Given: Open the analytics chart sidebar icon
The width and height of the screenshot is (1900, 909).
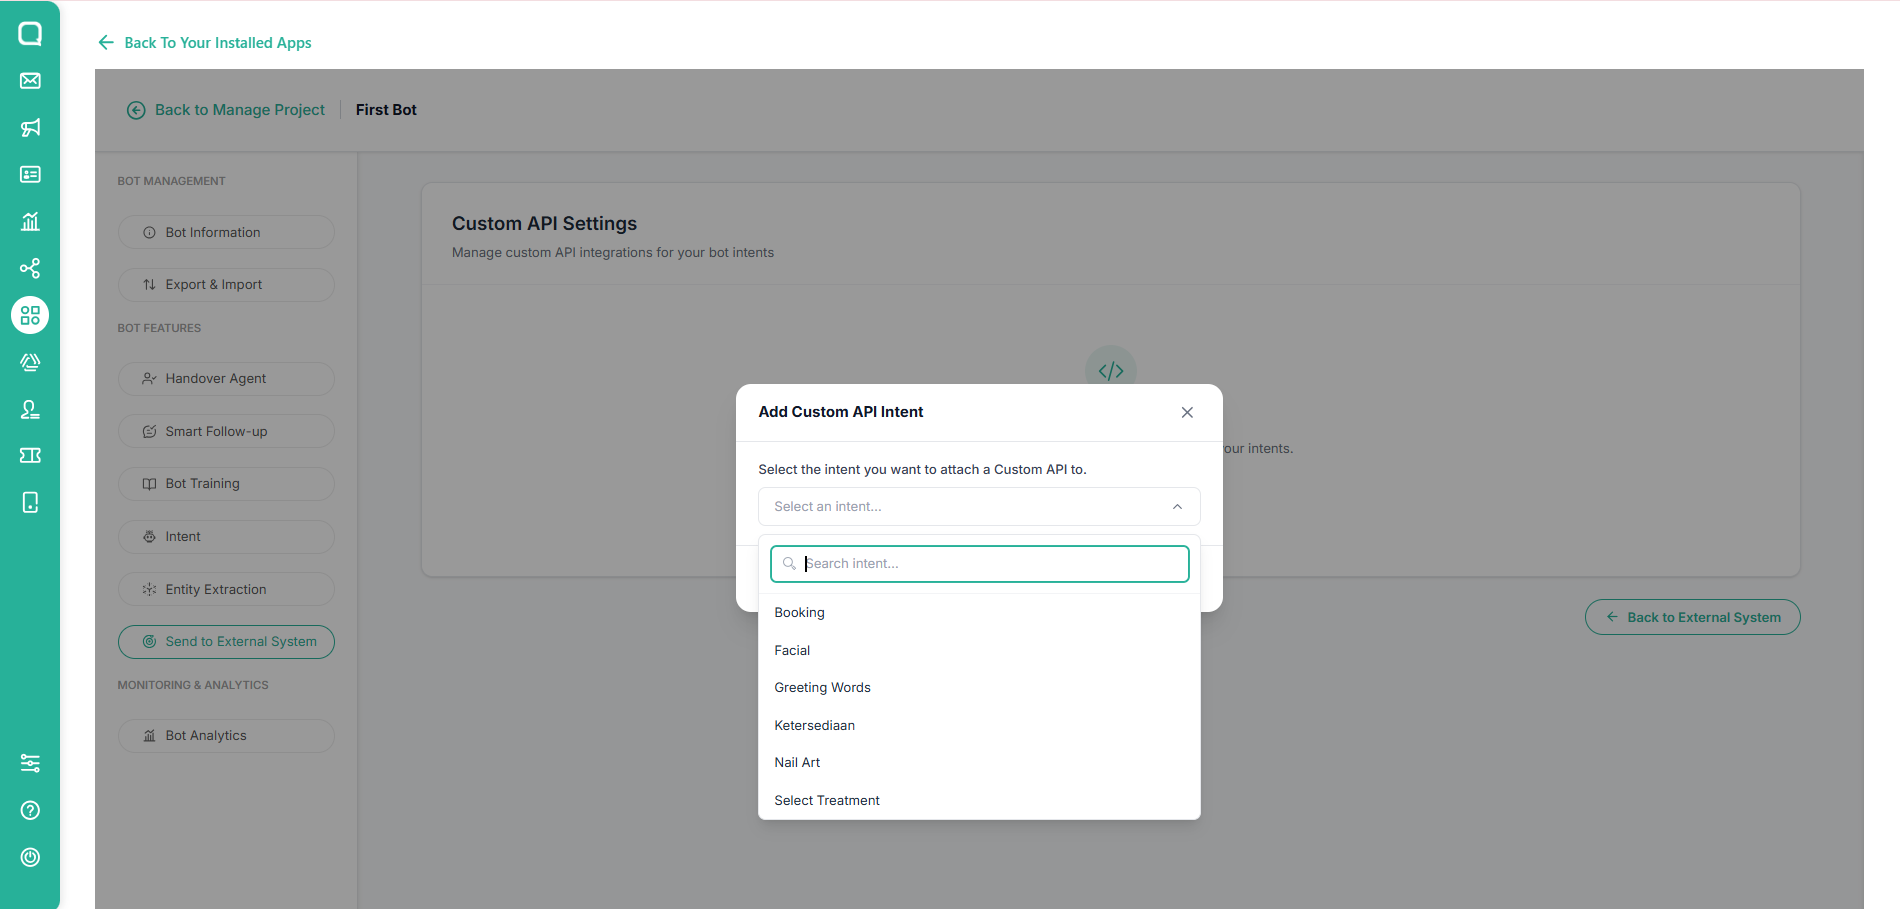Looking at the screenshot, I should click(30, 221).
